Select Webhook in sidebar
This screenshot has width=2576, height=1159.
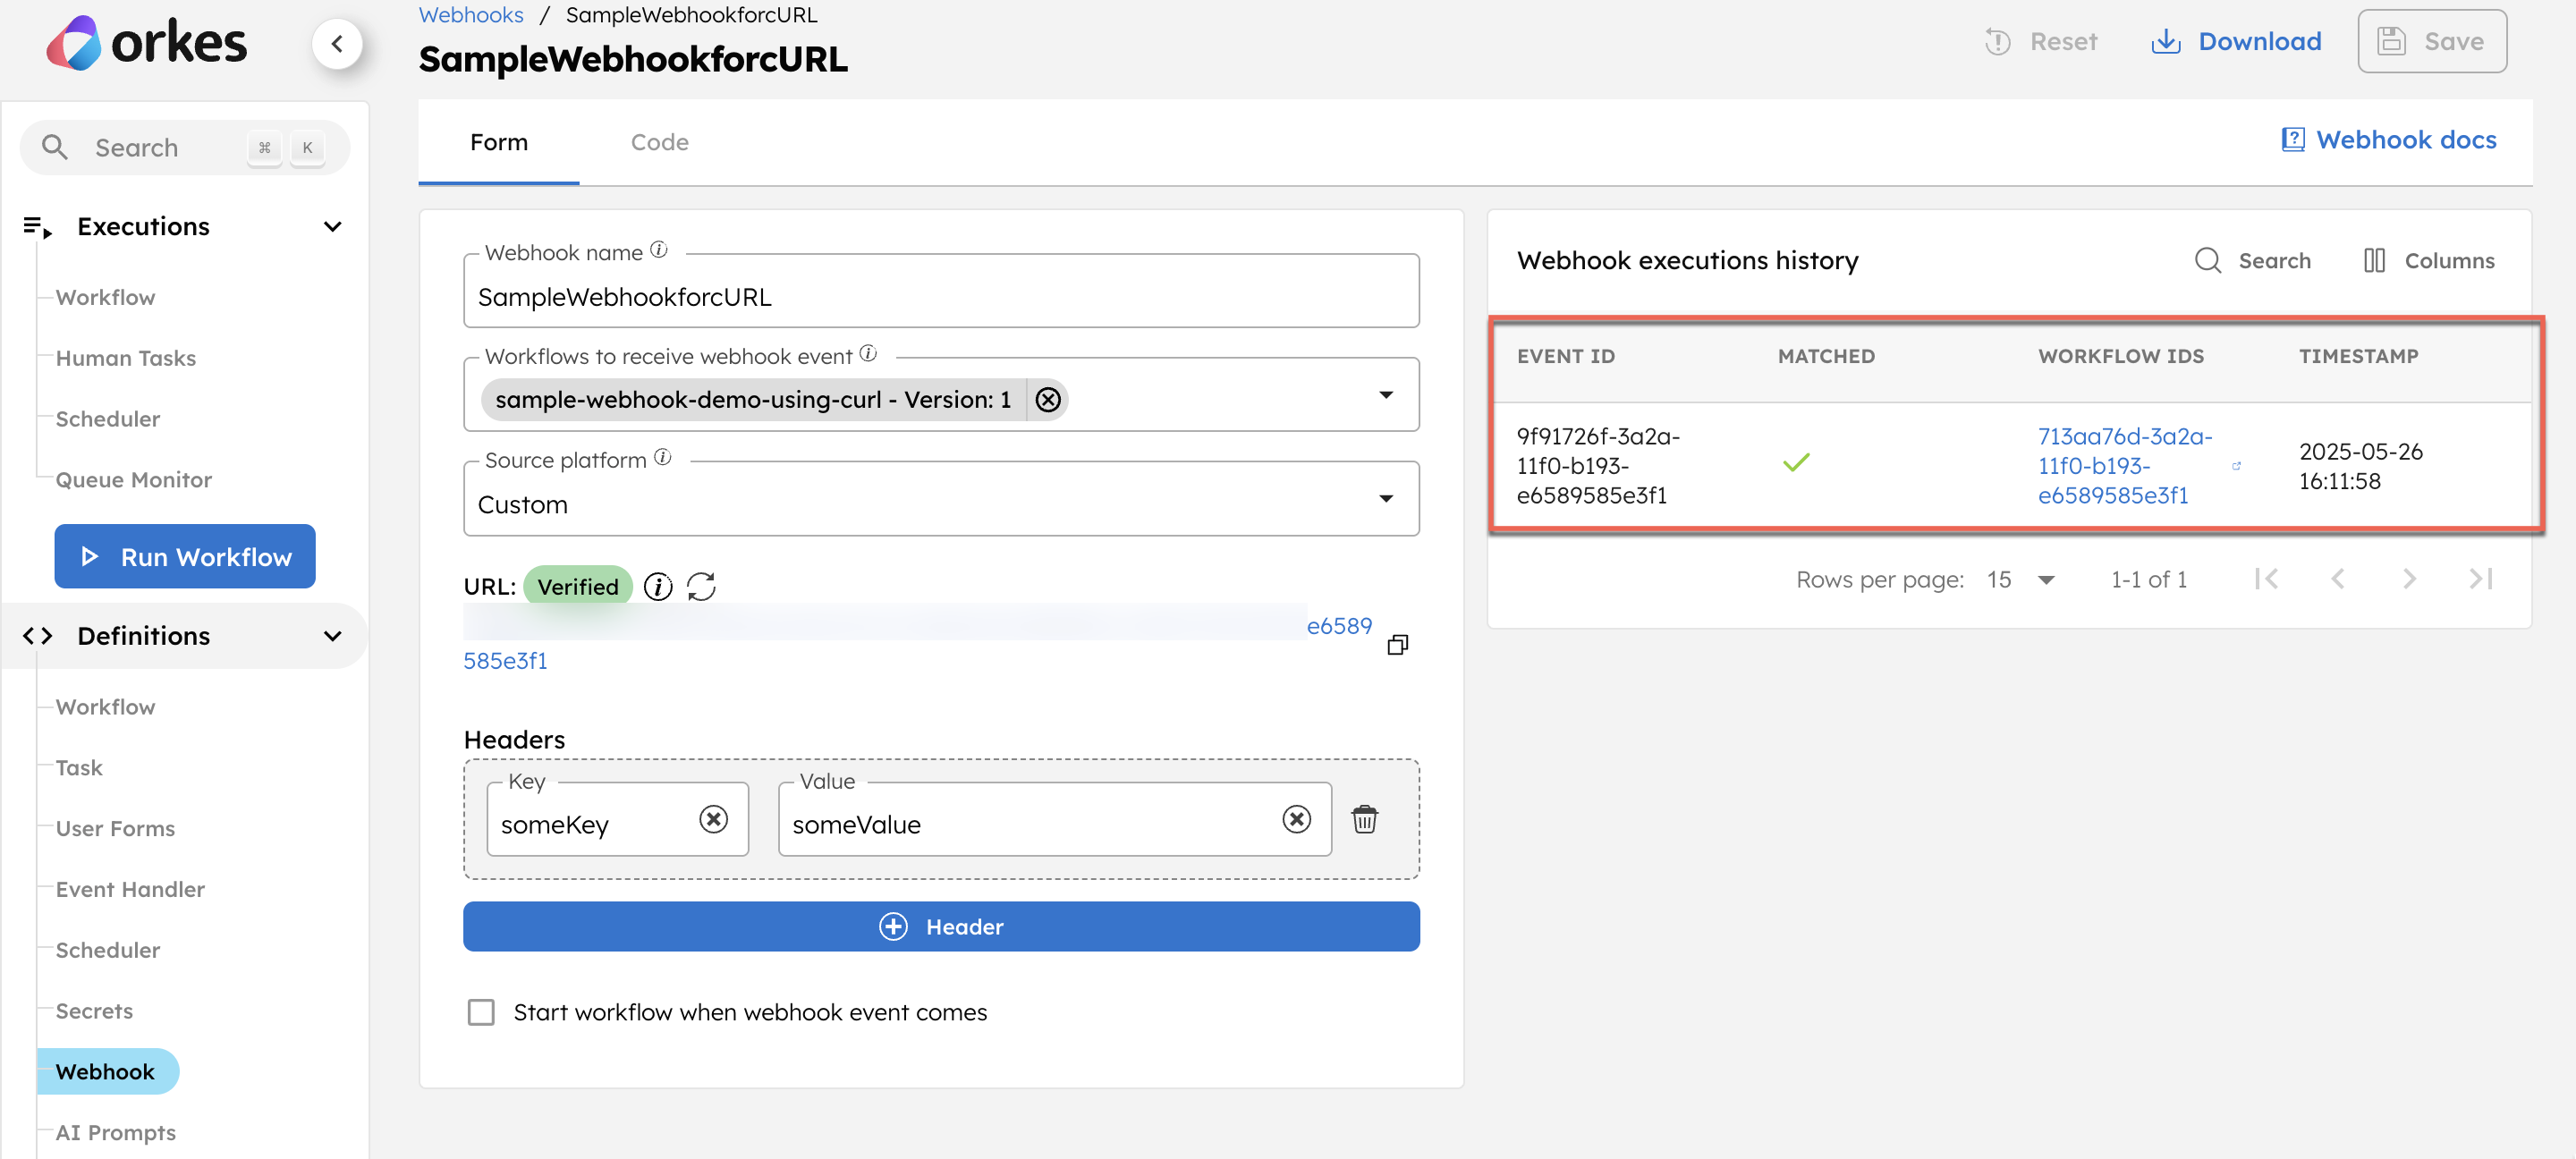pos(108,1072)
